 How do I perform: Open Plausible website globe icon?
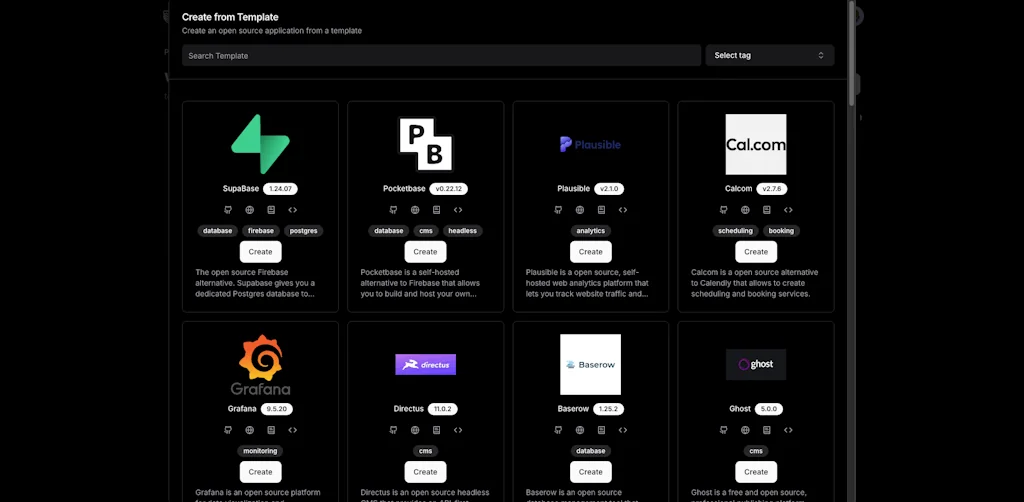click(x=580, y=210)
